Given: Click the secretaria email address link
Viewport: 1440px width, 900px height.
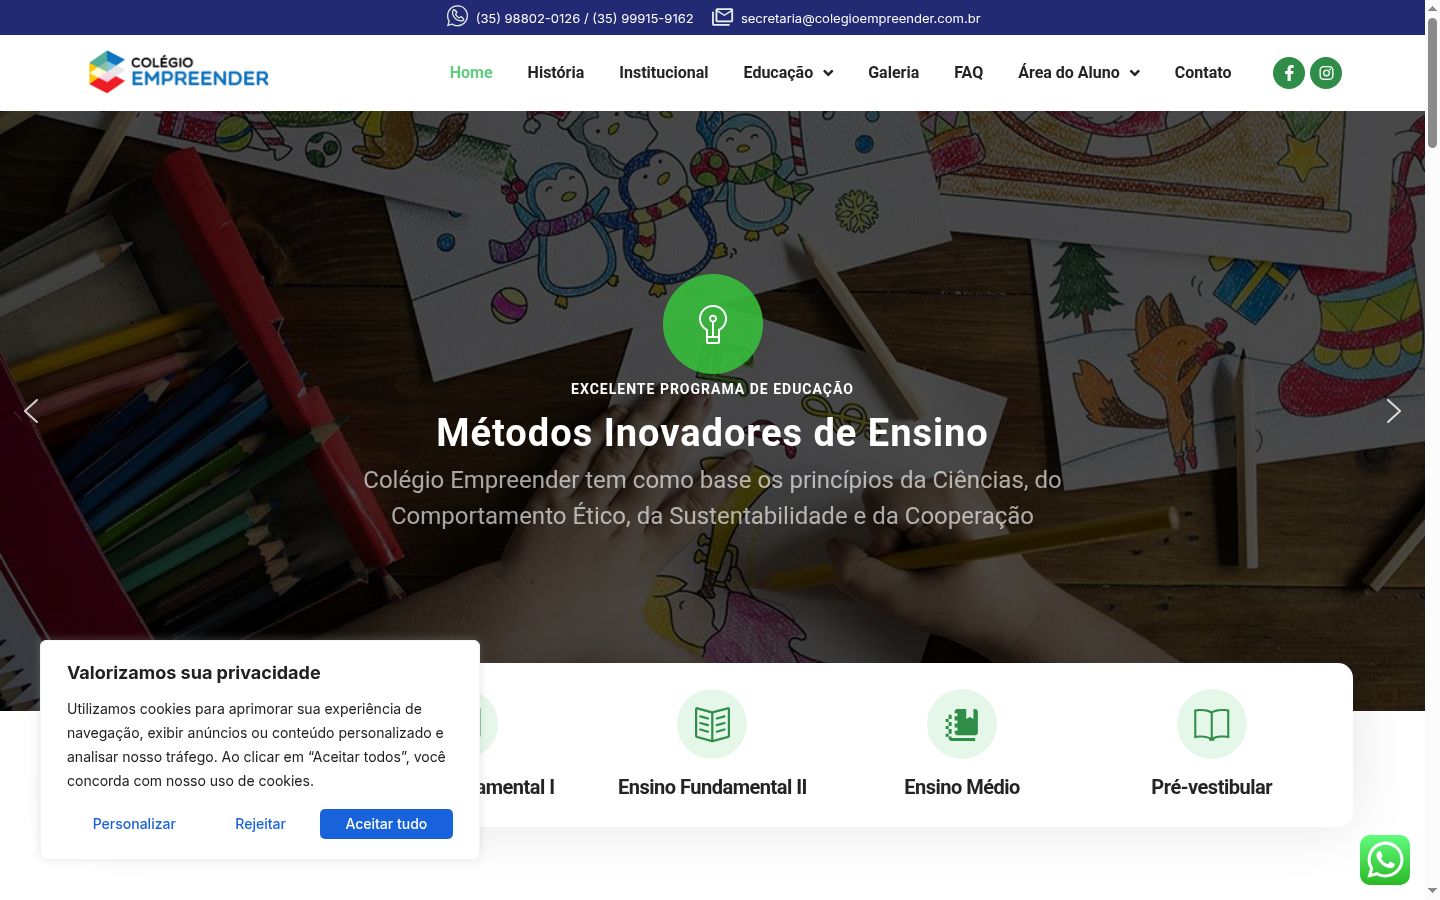Looking at the screenshot, I should pos(860,18).
